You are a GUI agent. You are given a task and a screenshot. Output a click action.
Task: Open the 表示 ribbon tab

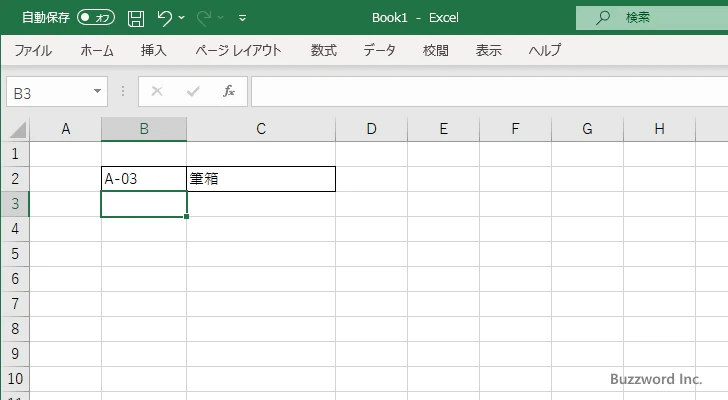488,50
